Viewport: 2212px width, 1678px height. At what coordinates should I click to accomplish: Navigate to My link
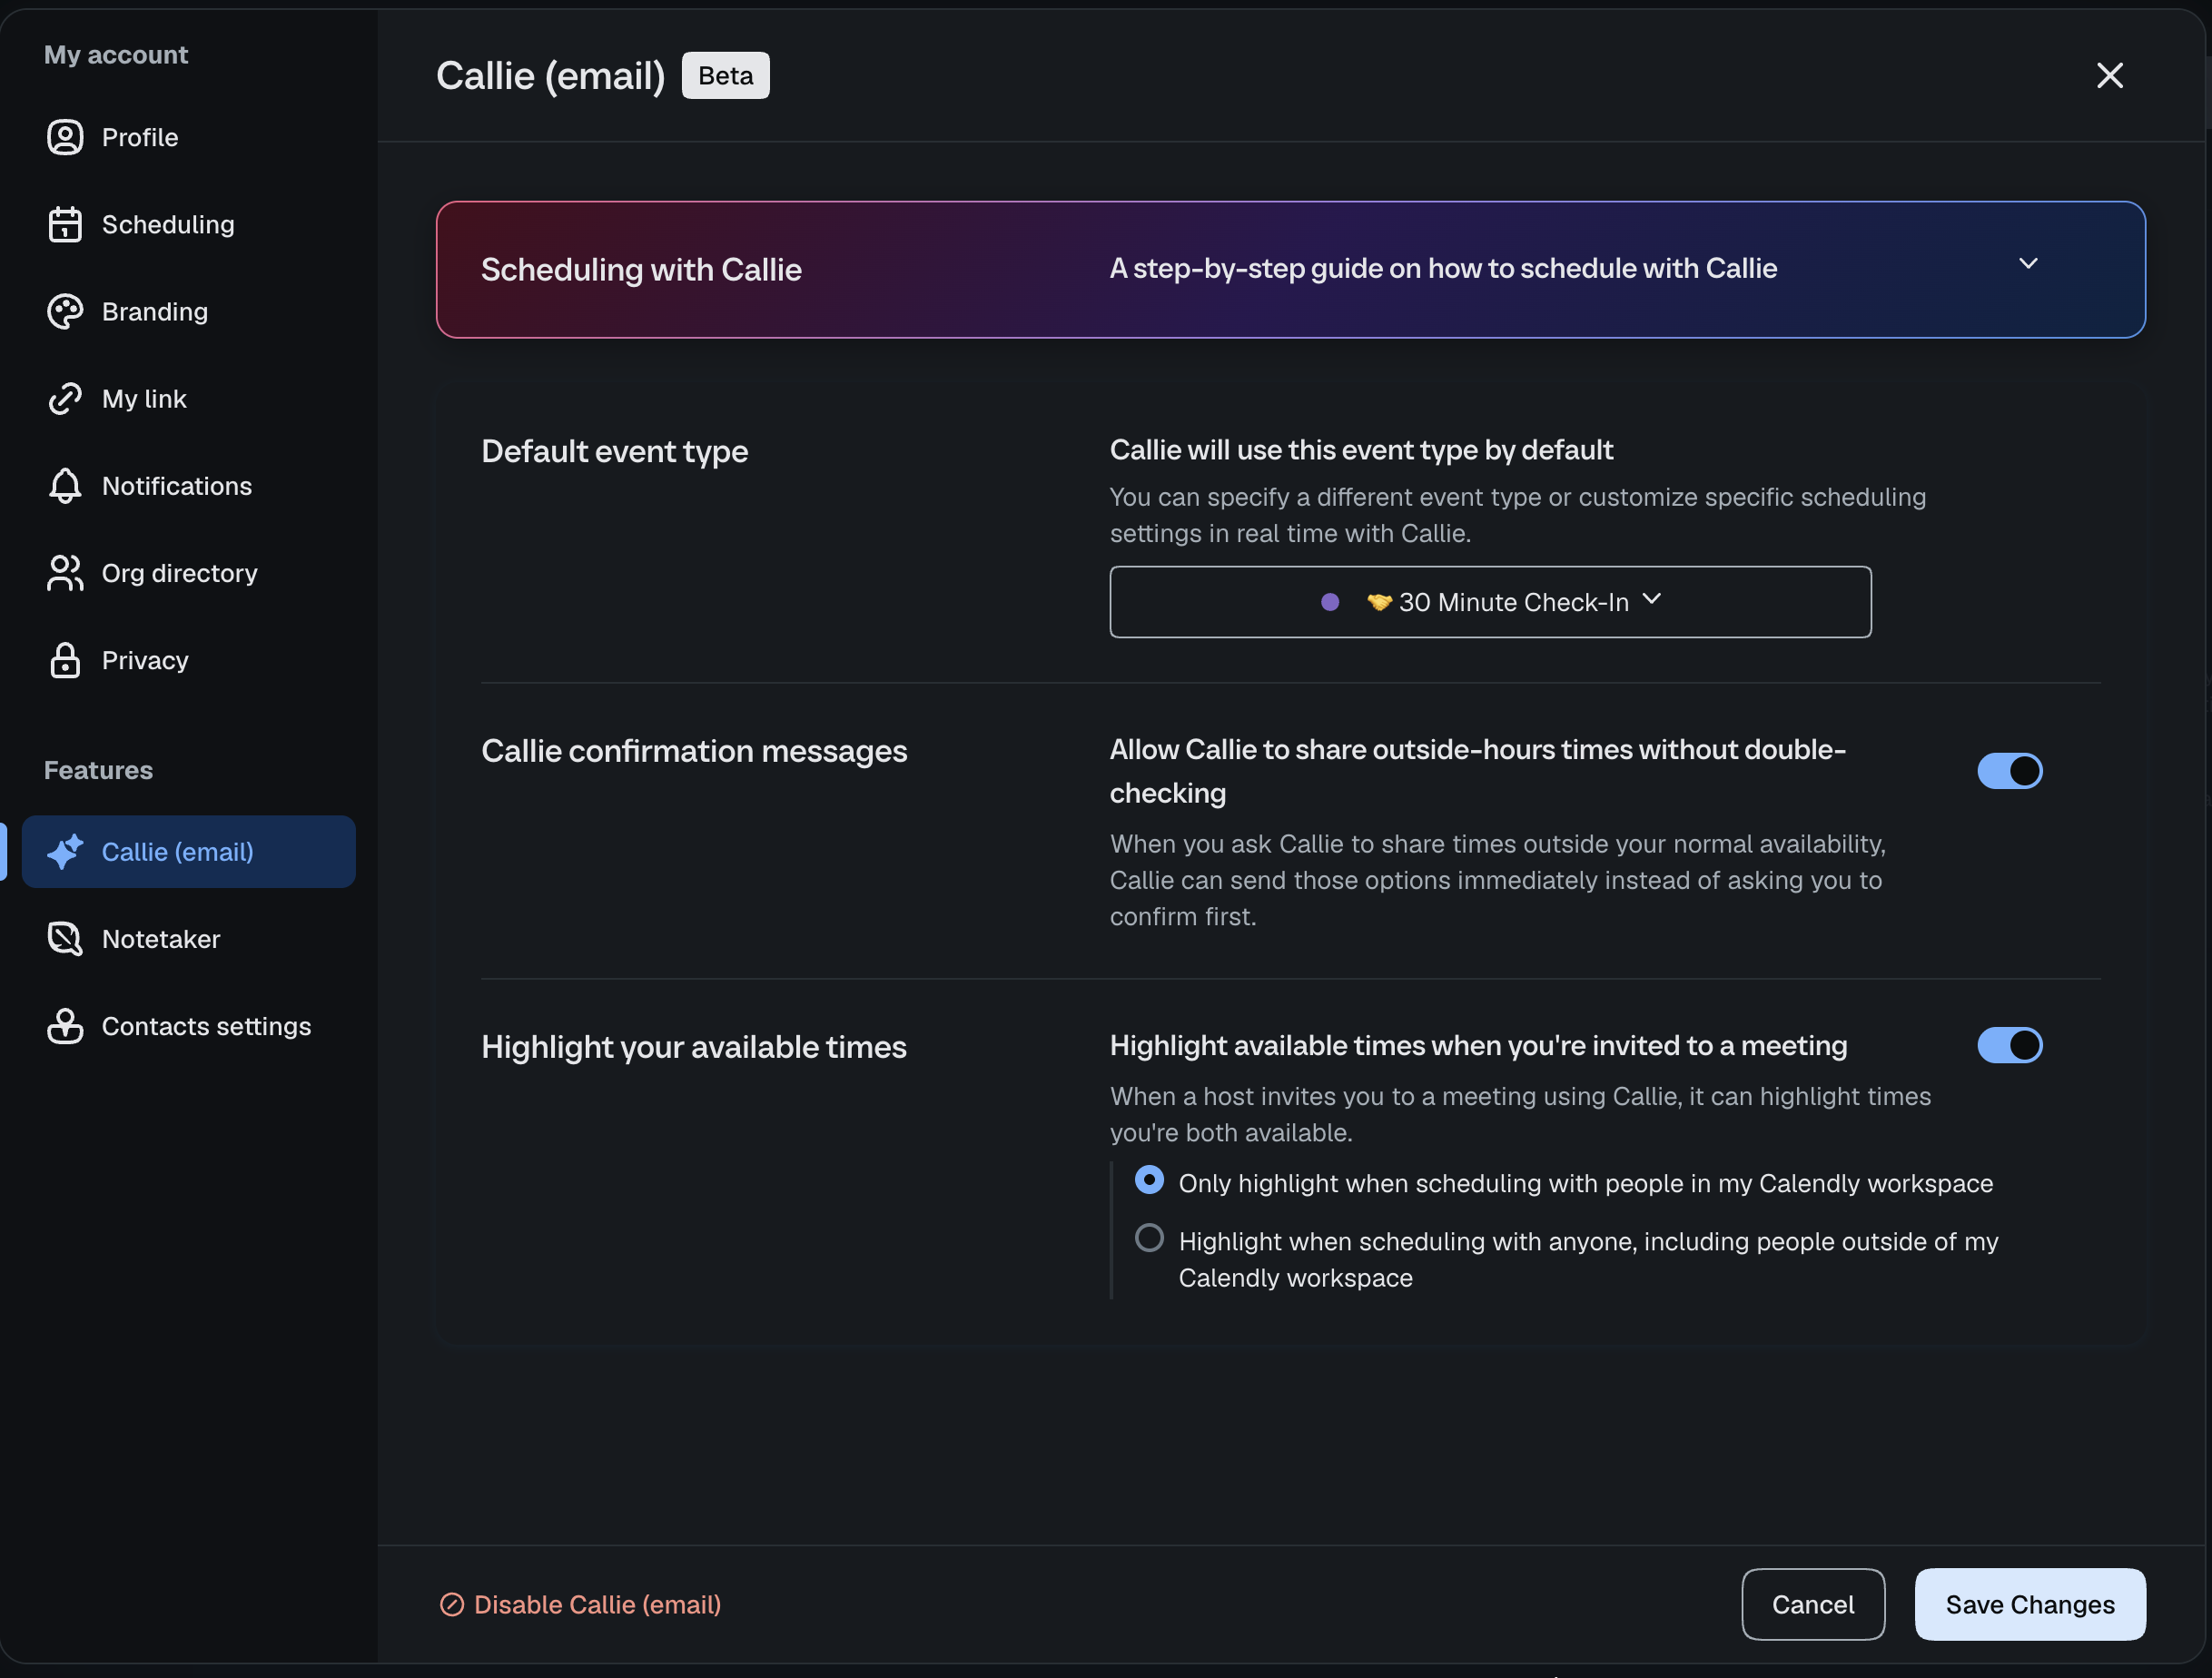tap(189, 398)
